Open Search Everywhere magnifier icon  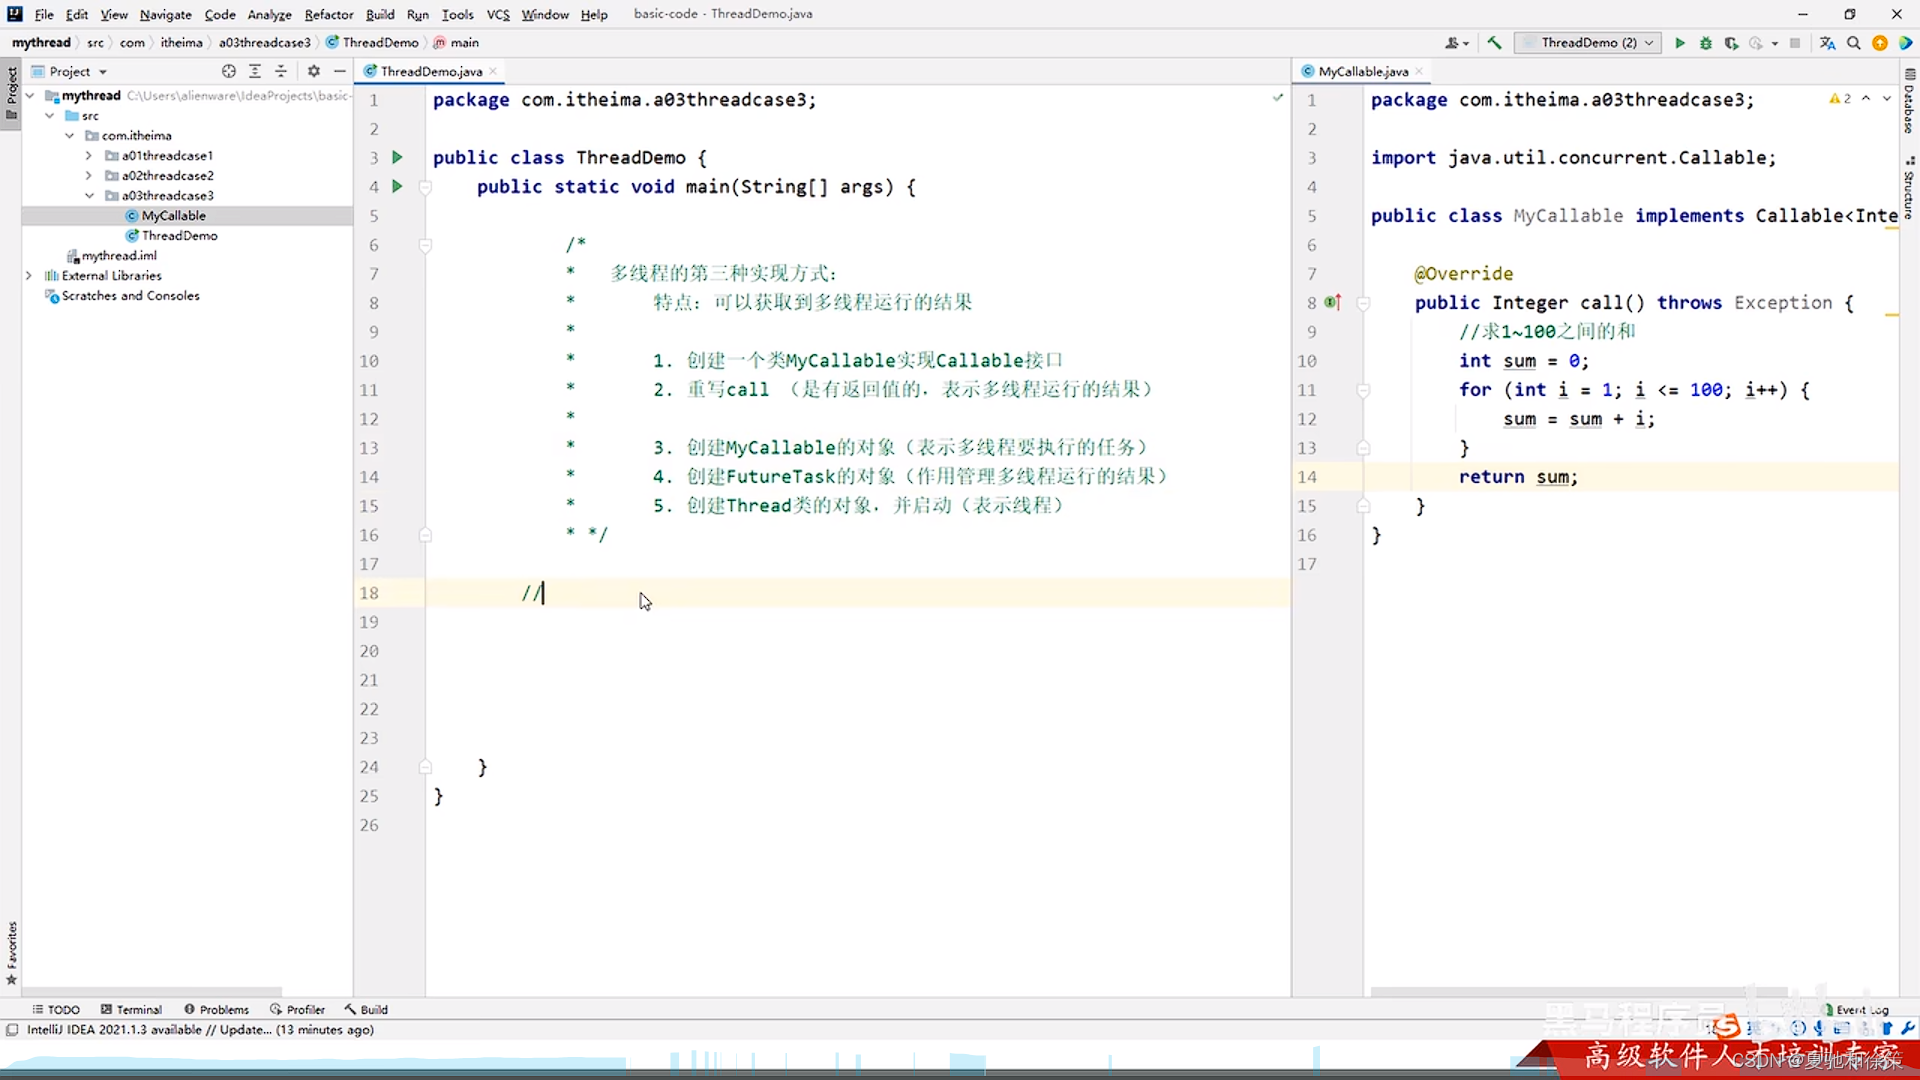pyautogui.click(x=1853, y=43)
